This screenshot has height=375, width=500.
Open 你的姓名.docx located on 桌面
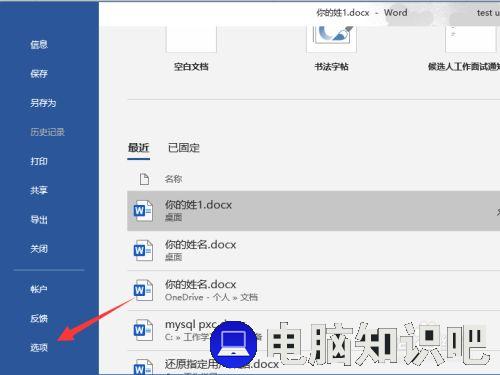pos(313,250)
